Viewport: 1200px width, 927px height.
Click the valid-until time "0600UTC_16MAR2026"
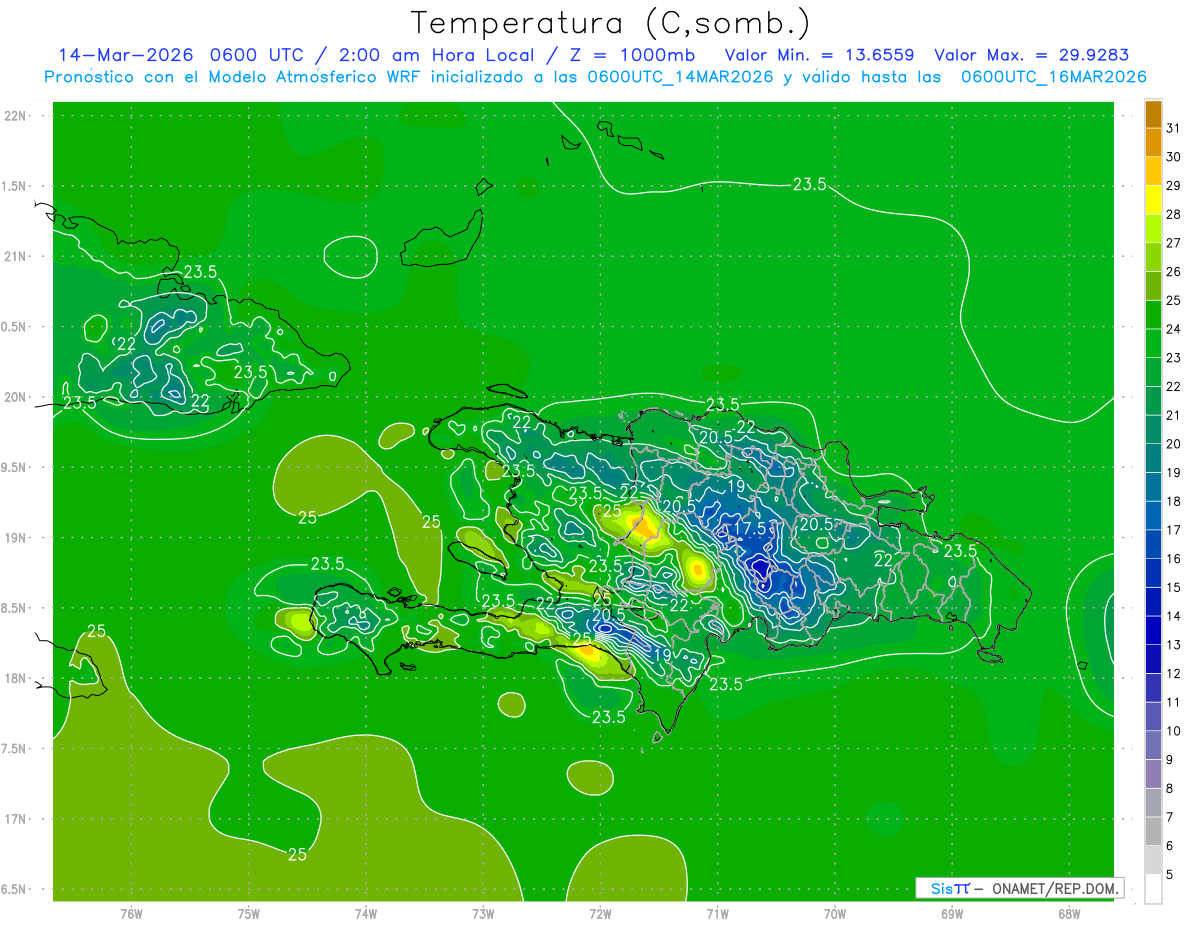[1053, 77]
